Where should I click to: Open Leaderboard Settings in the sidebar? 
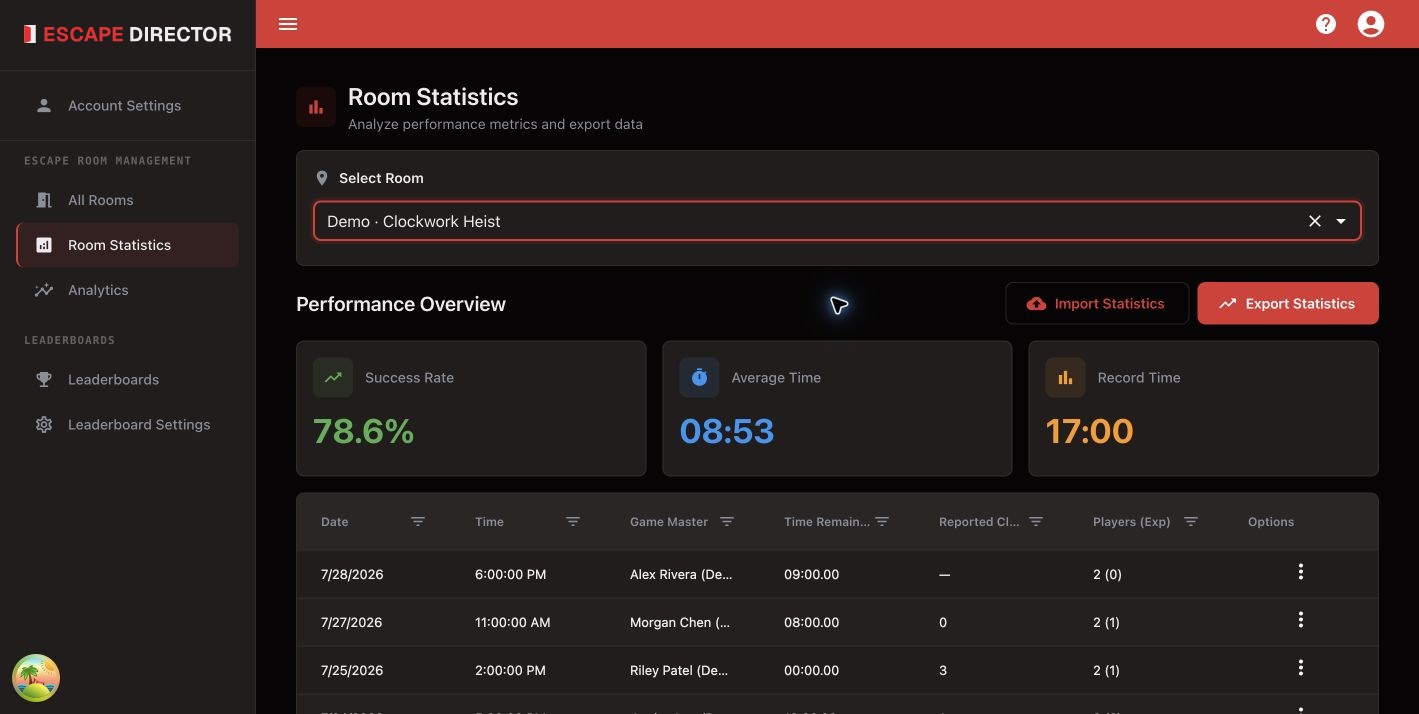127,425
